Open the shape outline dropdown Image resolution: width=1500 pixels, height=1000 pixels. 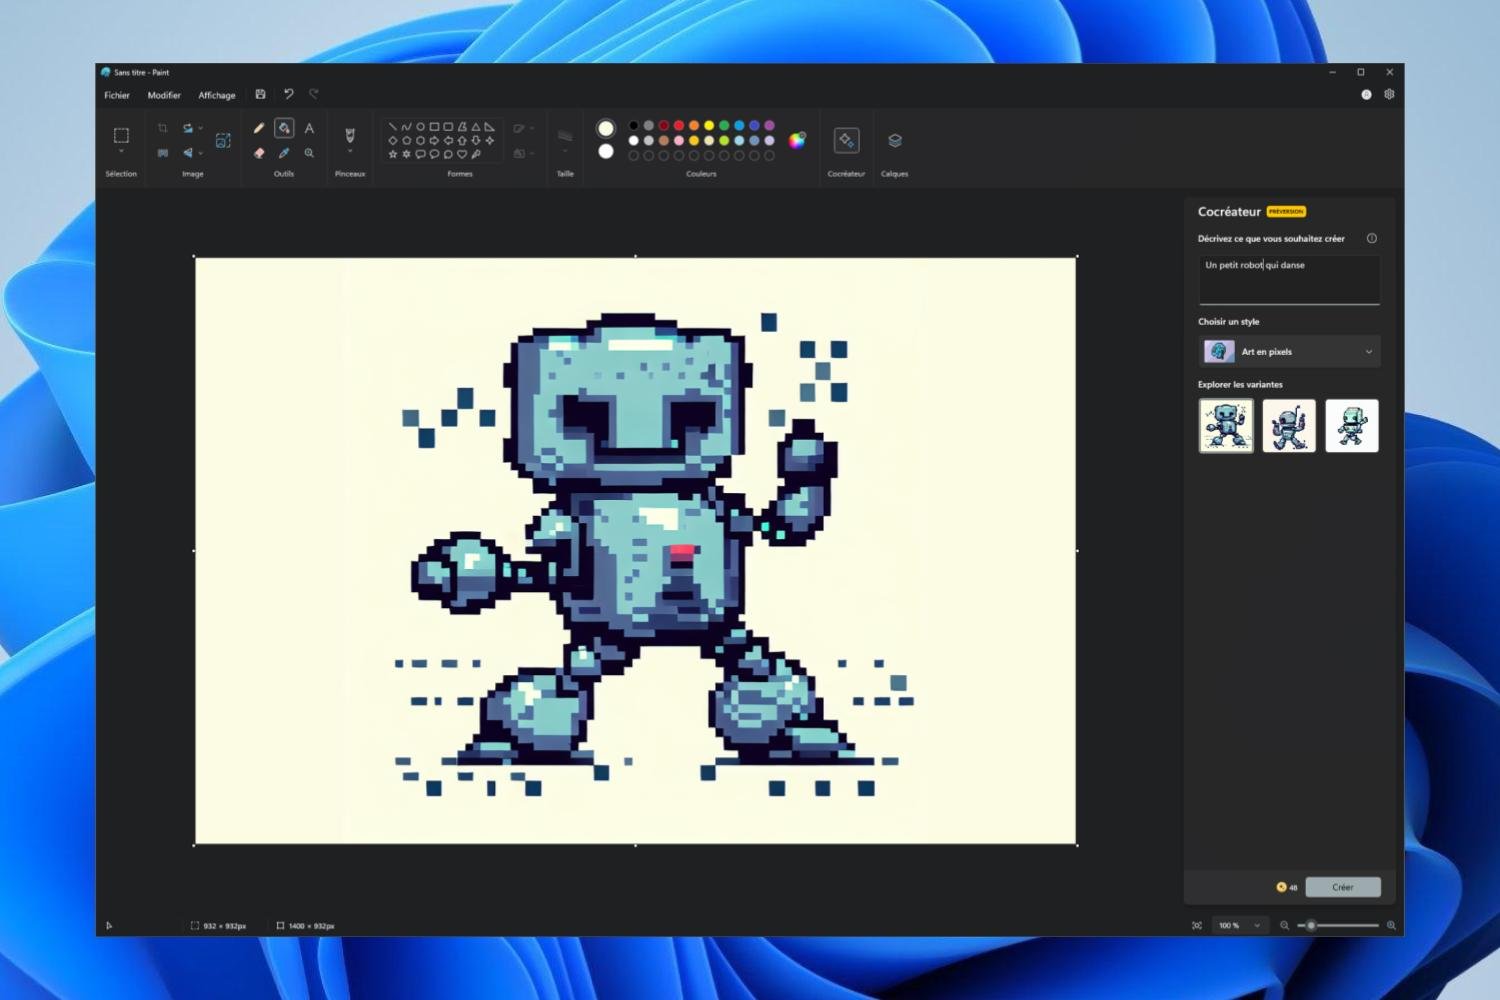tap(523, 128)
